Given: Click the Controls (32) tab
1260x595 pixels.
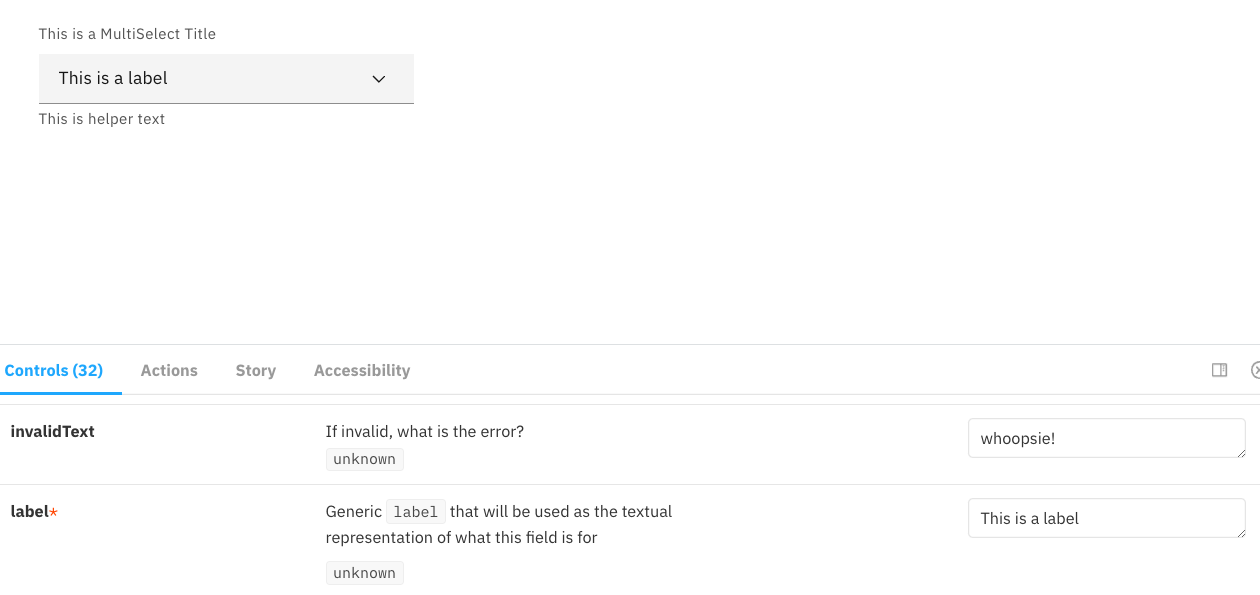Looking at the screenshot, I should point(53,370).
